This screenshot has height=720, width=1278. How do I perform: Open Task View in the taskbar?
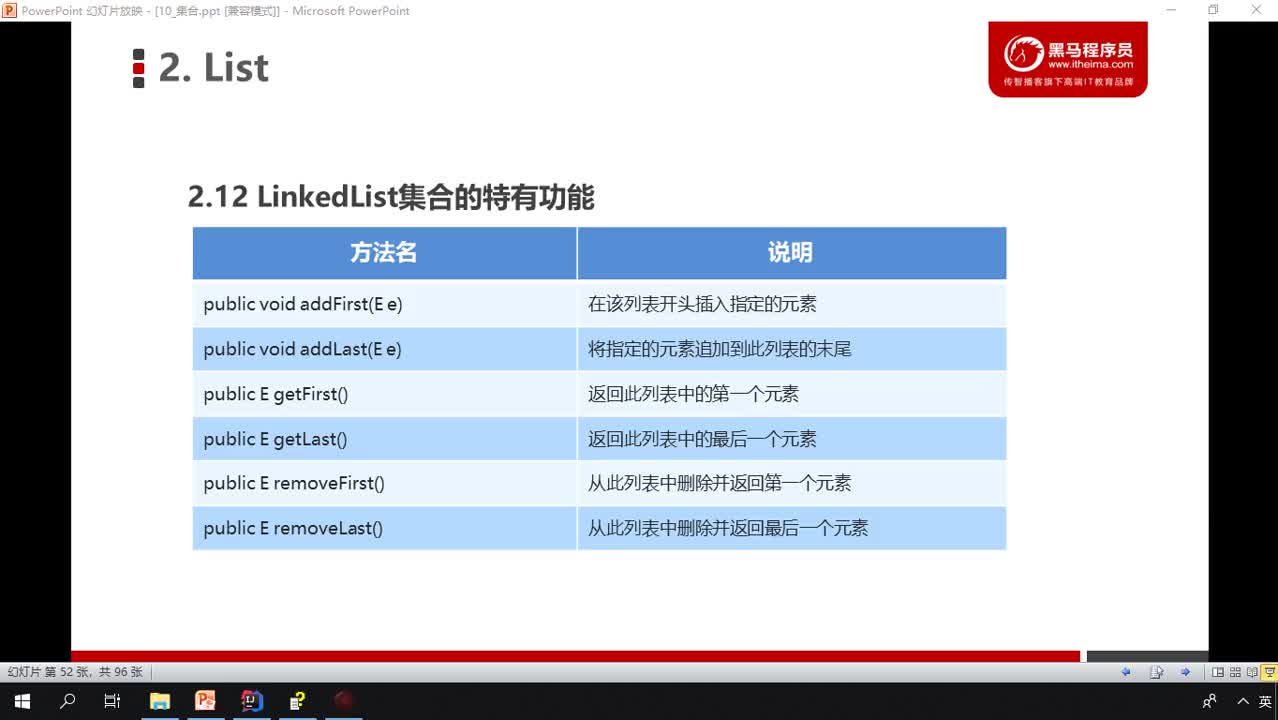[x=113, y=701]
